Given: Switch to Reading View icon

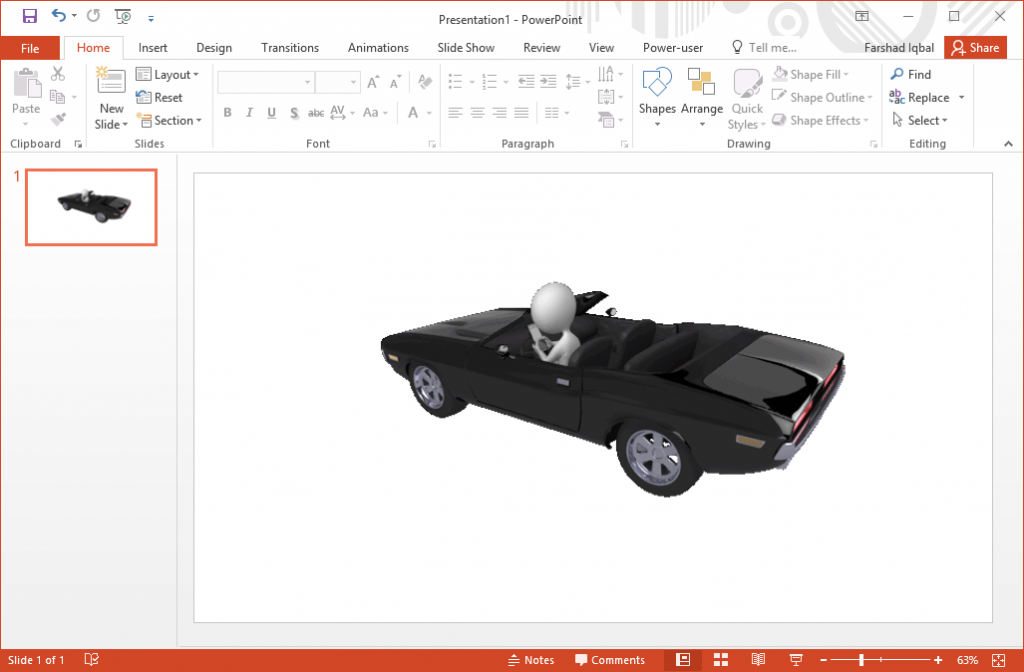Looking at the screenshot, I should (x=758, y=660).
